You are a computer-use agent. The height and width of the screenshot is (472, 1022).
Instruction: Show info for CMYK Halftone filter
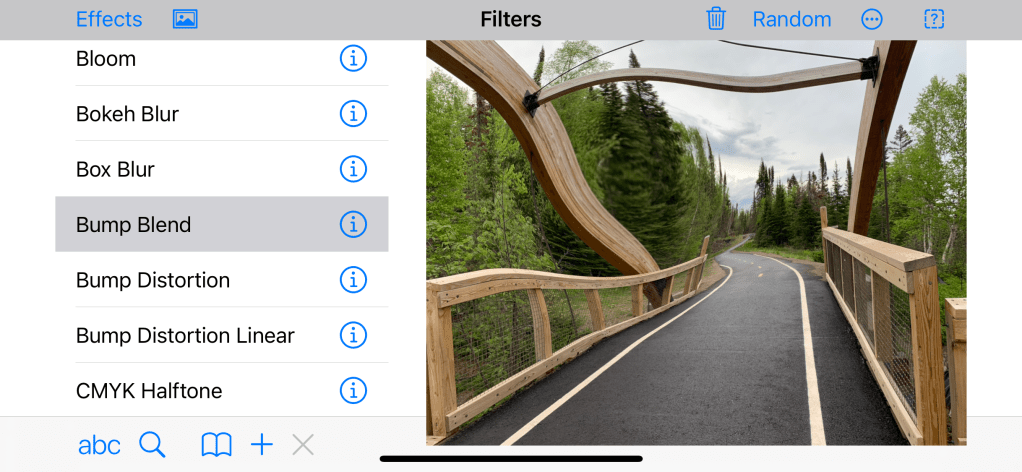353,391
